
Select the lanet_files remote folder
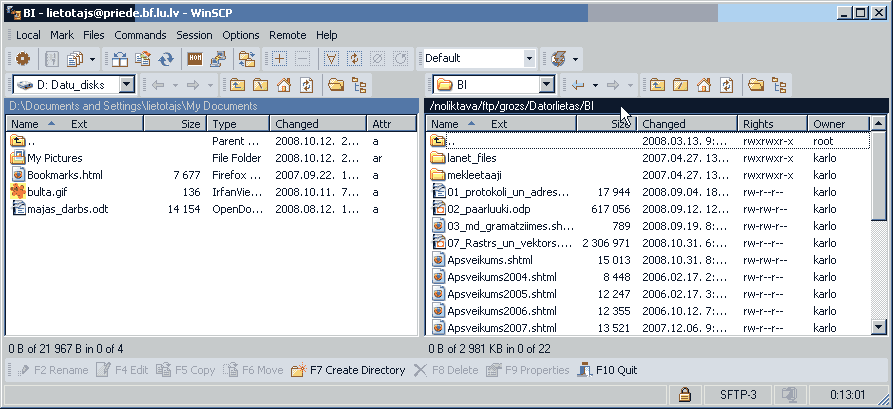[x=463, y=158]
